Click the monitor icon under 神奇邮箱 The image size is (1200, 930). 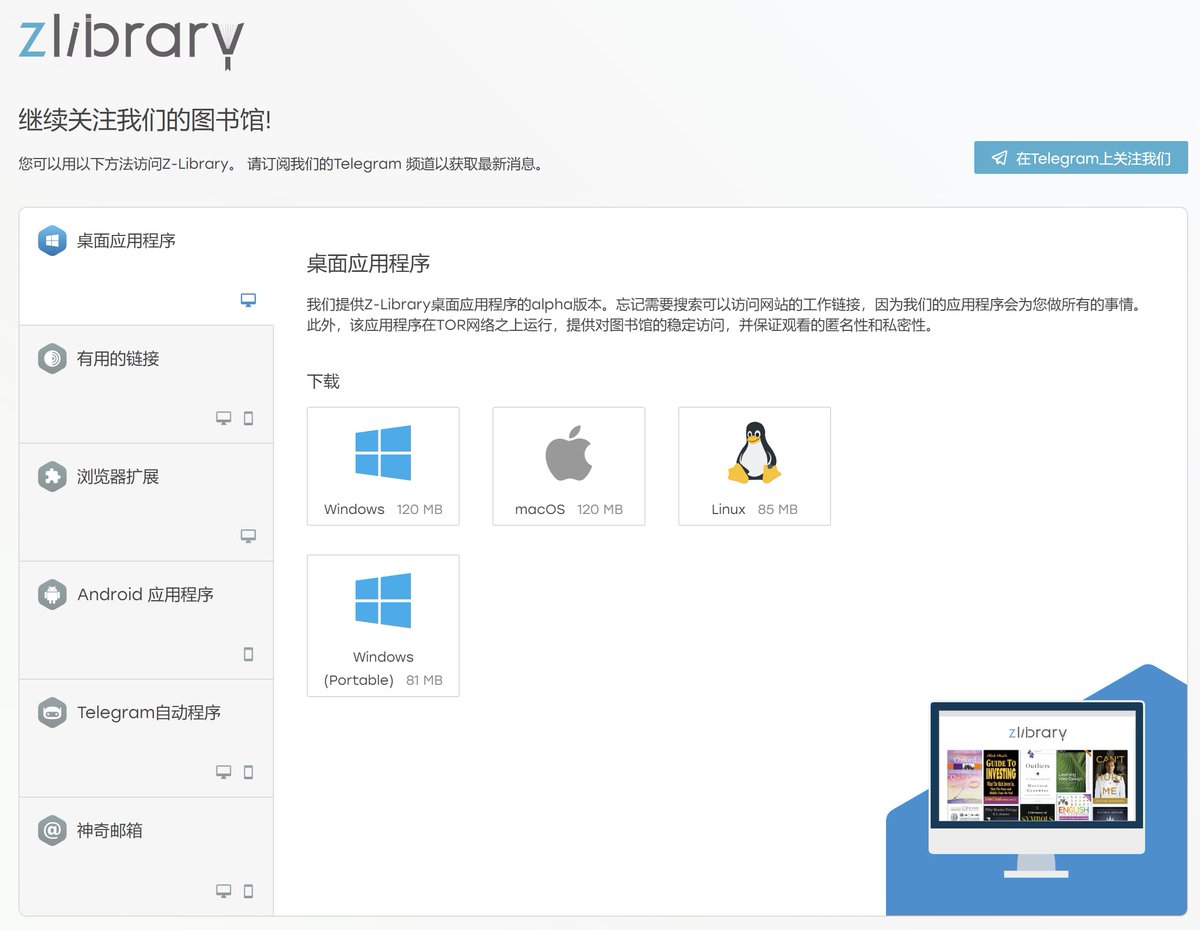224,890
